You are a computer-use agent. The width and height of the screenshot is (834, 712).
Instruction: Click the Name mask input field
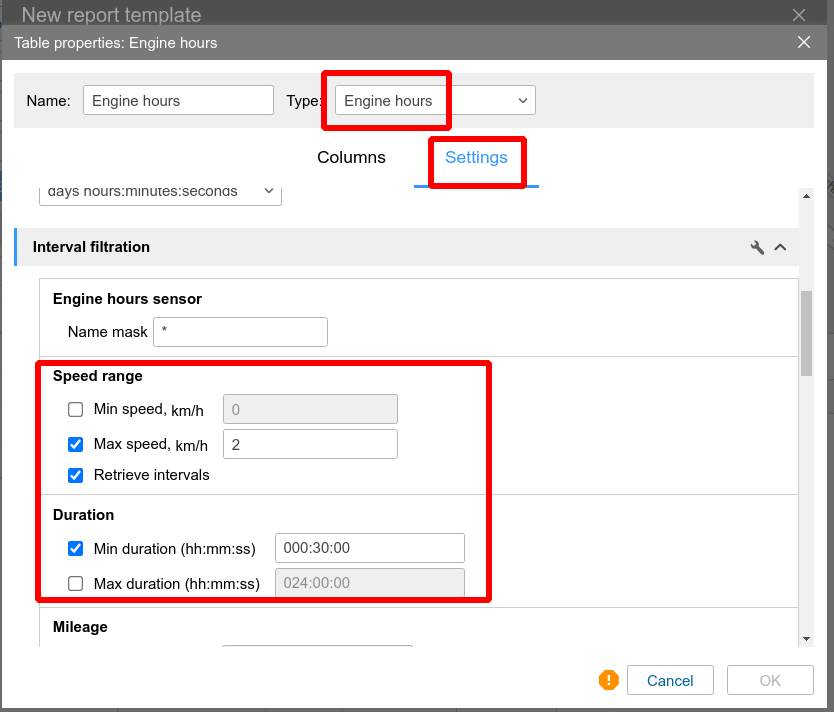(x=241, y=332)
